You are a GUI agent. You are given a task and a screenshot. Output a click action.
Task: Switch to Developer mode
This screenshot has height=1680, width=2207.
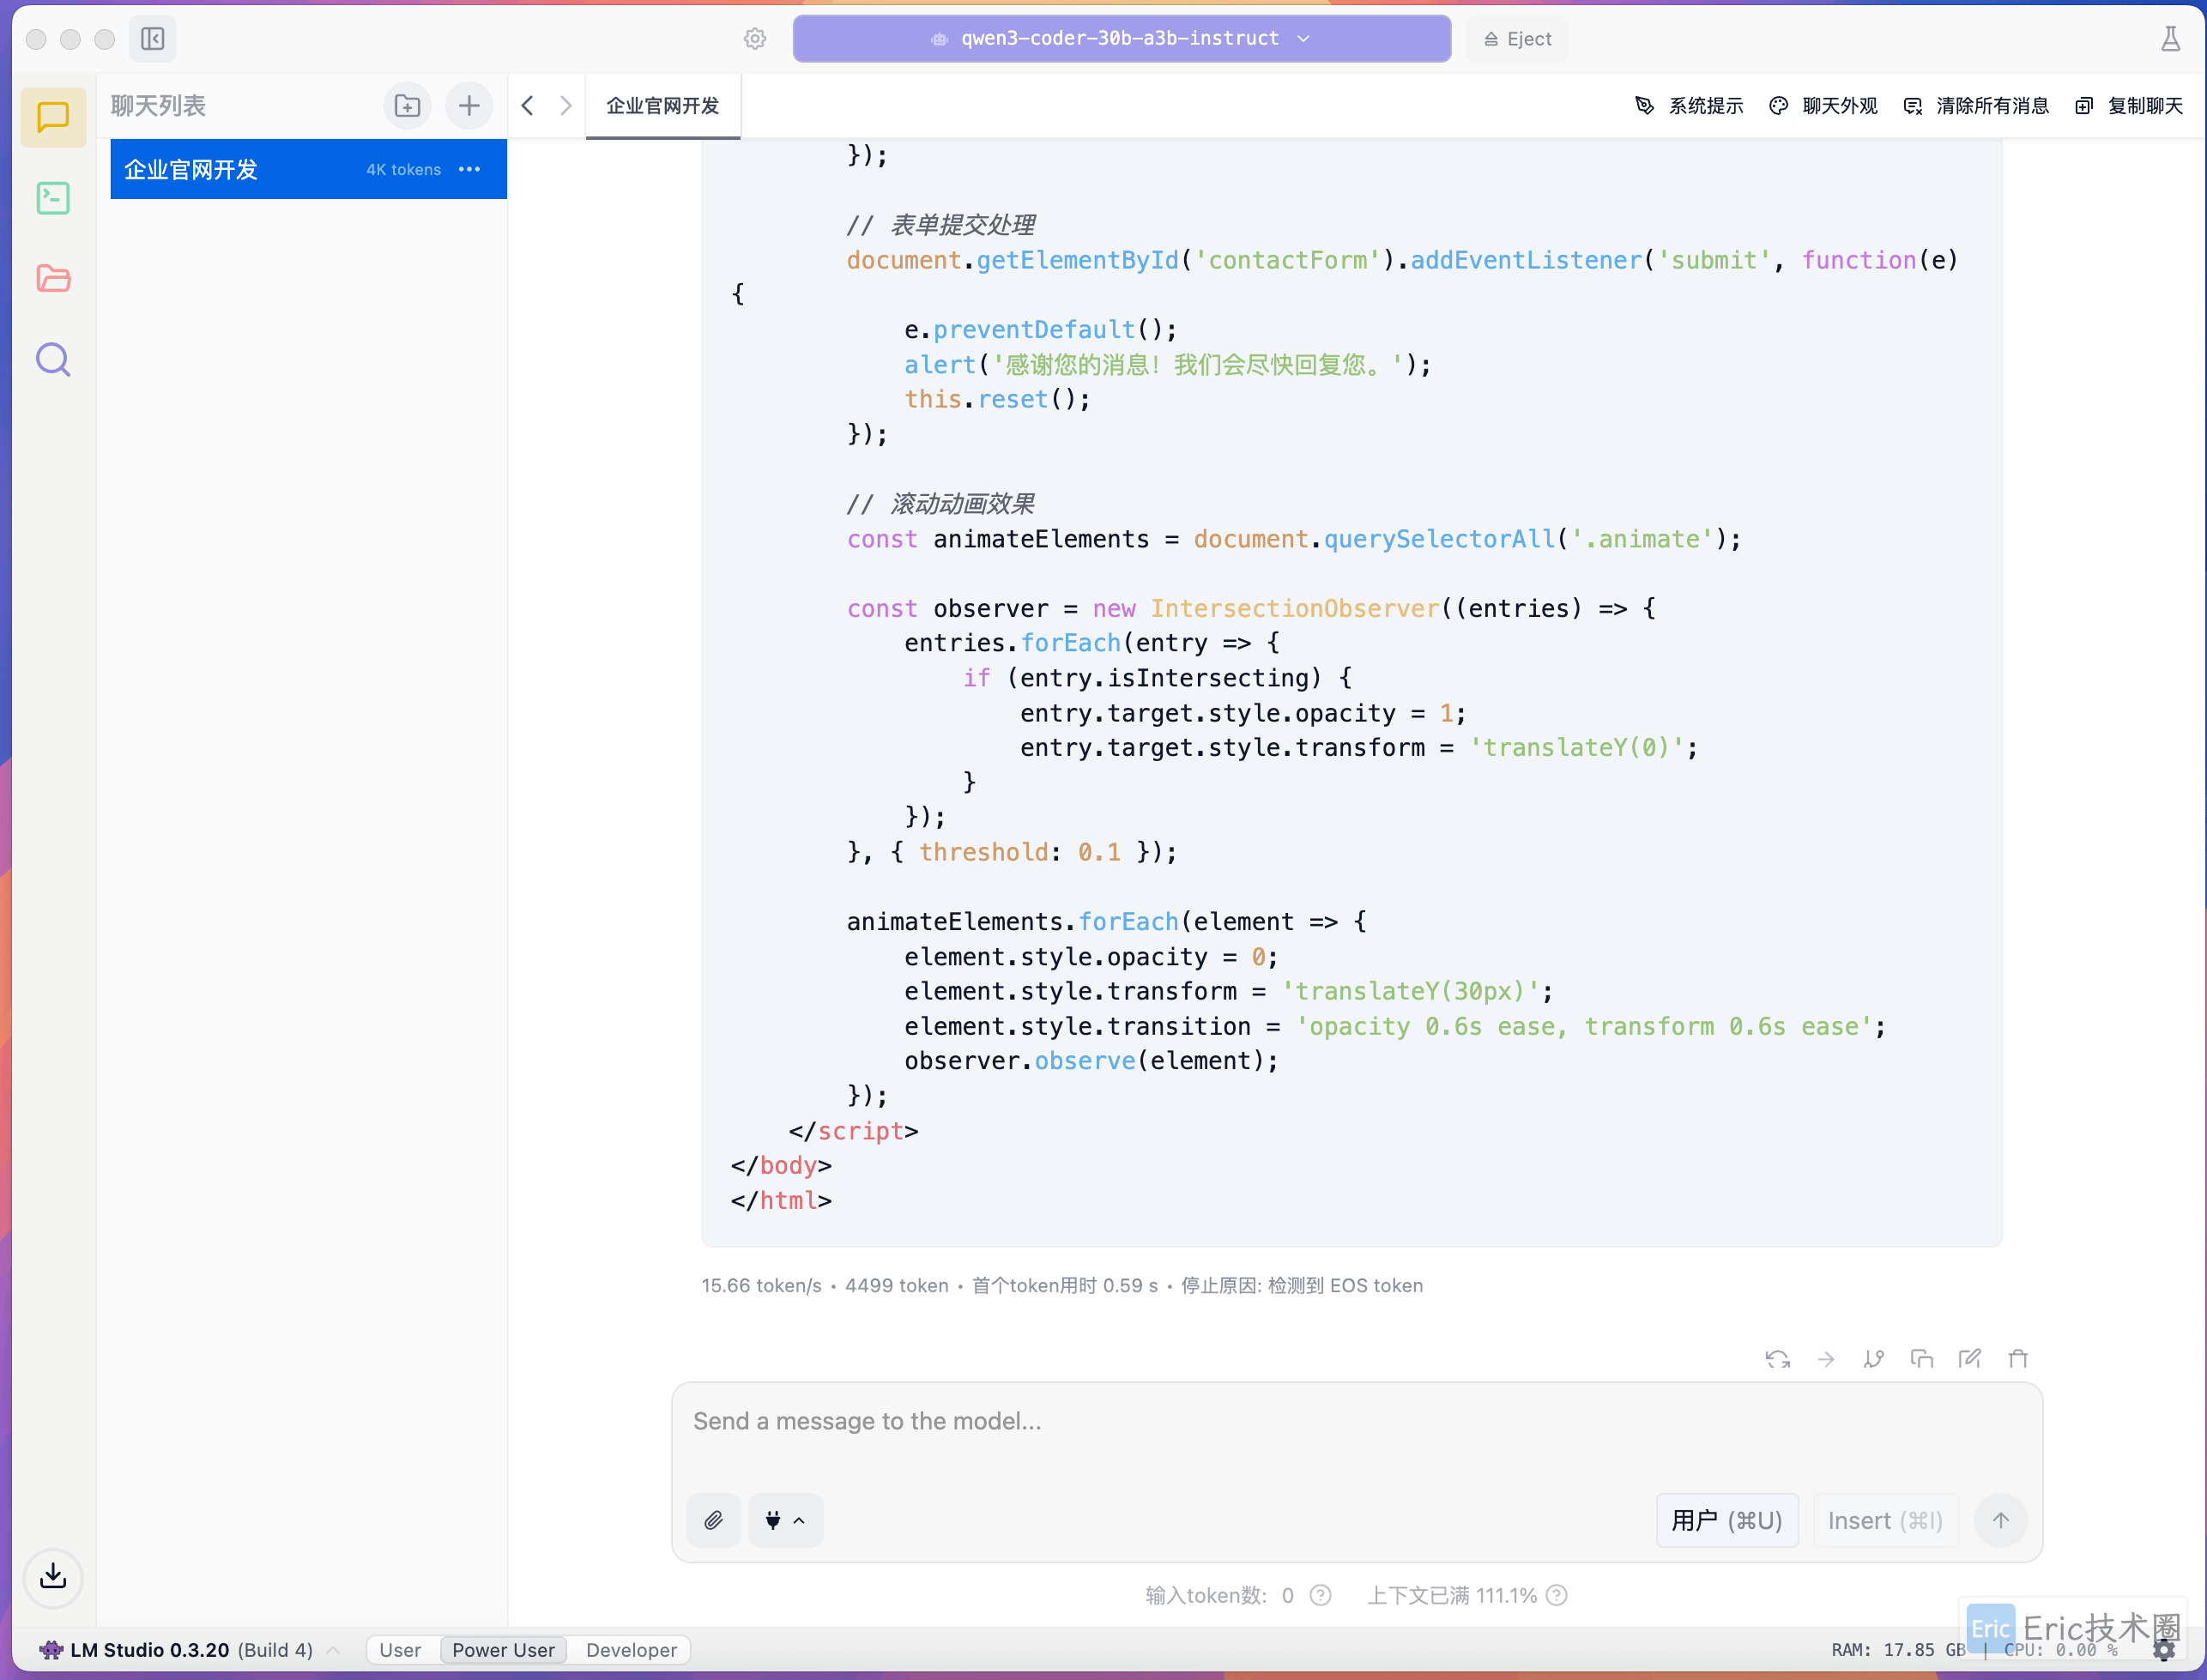(631, 1650)
